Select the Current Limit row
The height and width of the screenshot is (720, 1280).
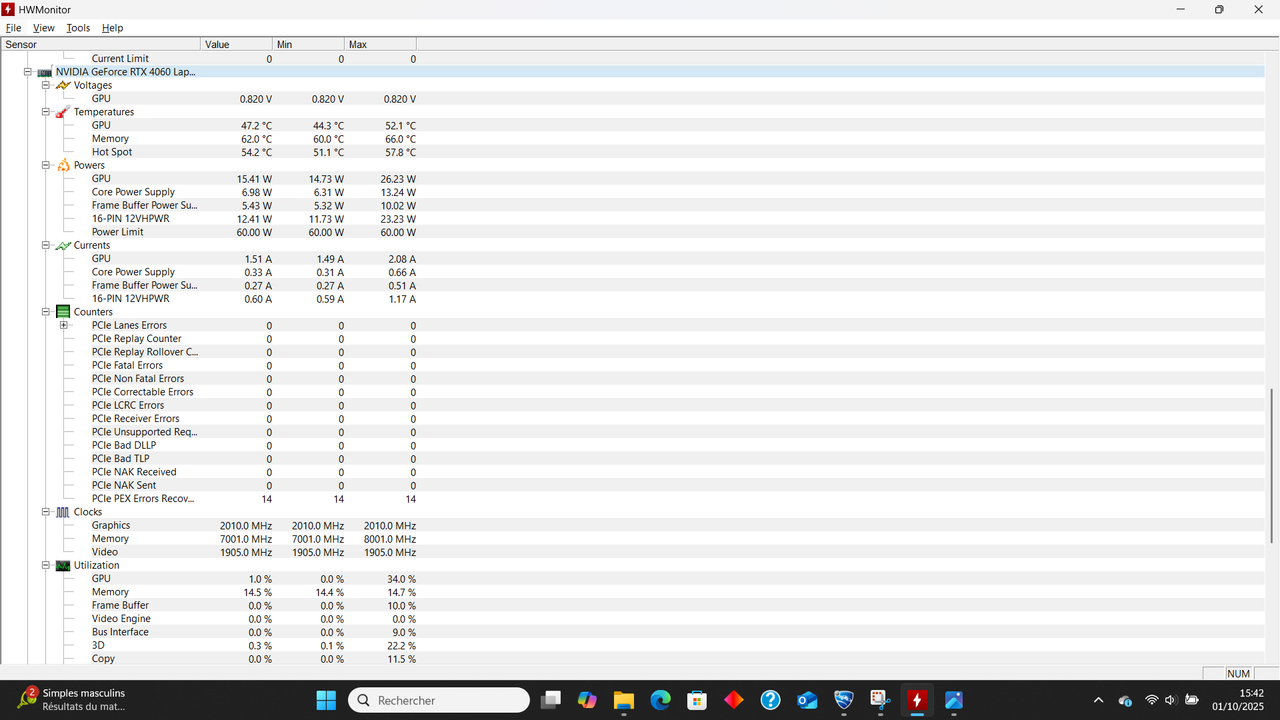(632, 59)
